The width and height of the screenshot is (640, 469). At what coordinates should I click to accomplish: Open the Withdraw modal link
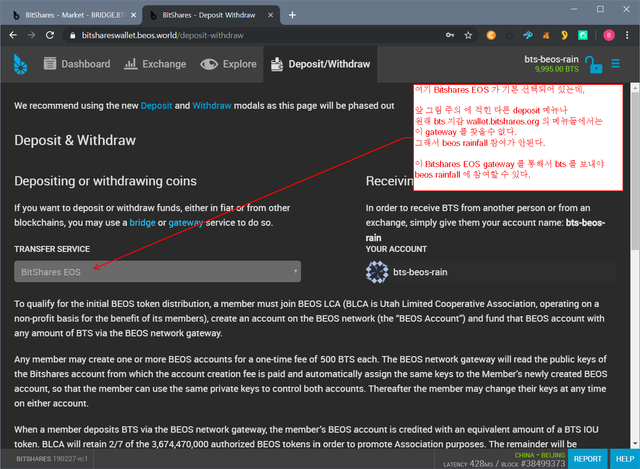point(212,106)
